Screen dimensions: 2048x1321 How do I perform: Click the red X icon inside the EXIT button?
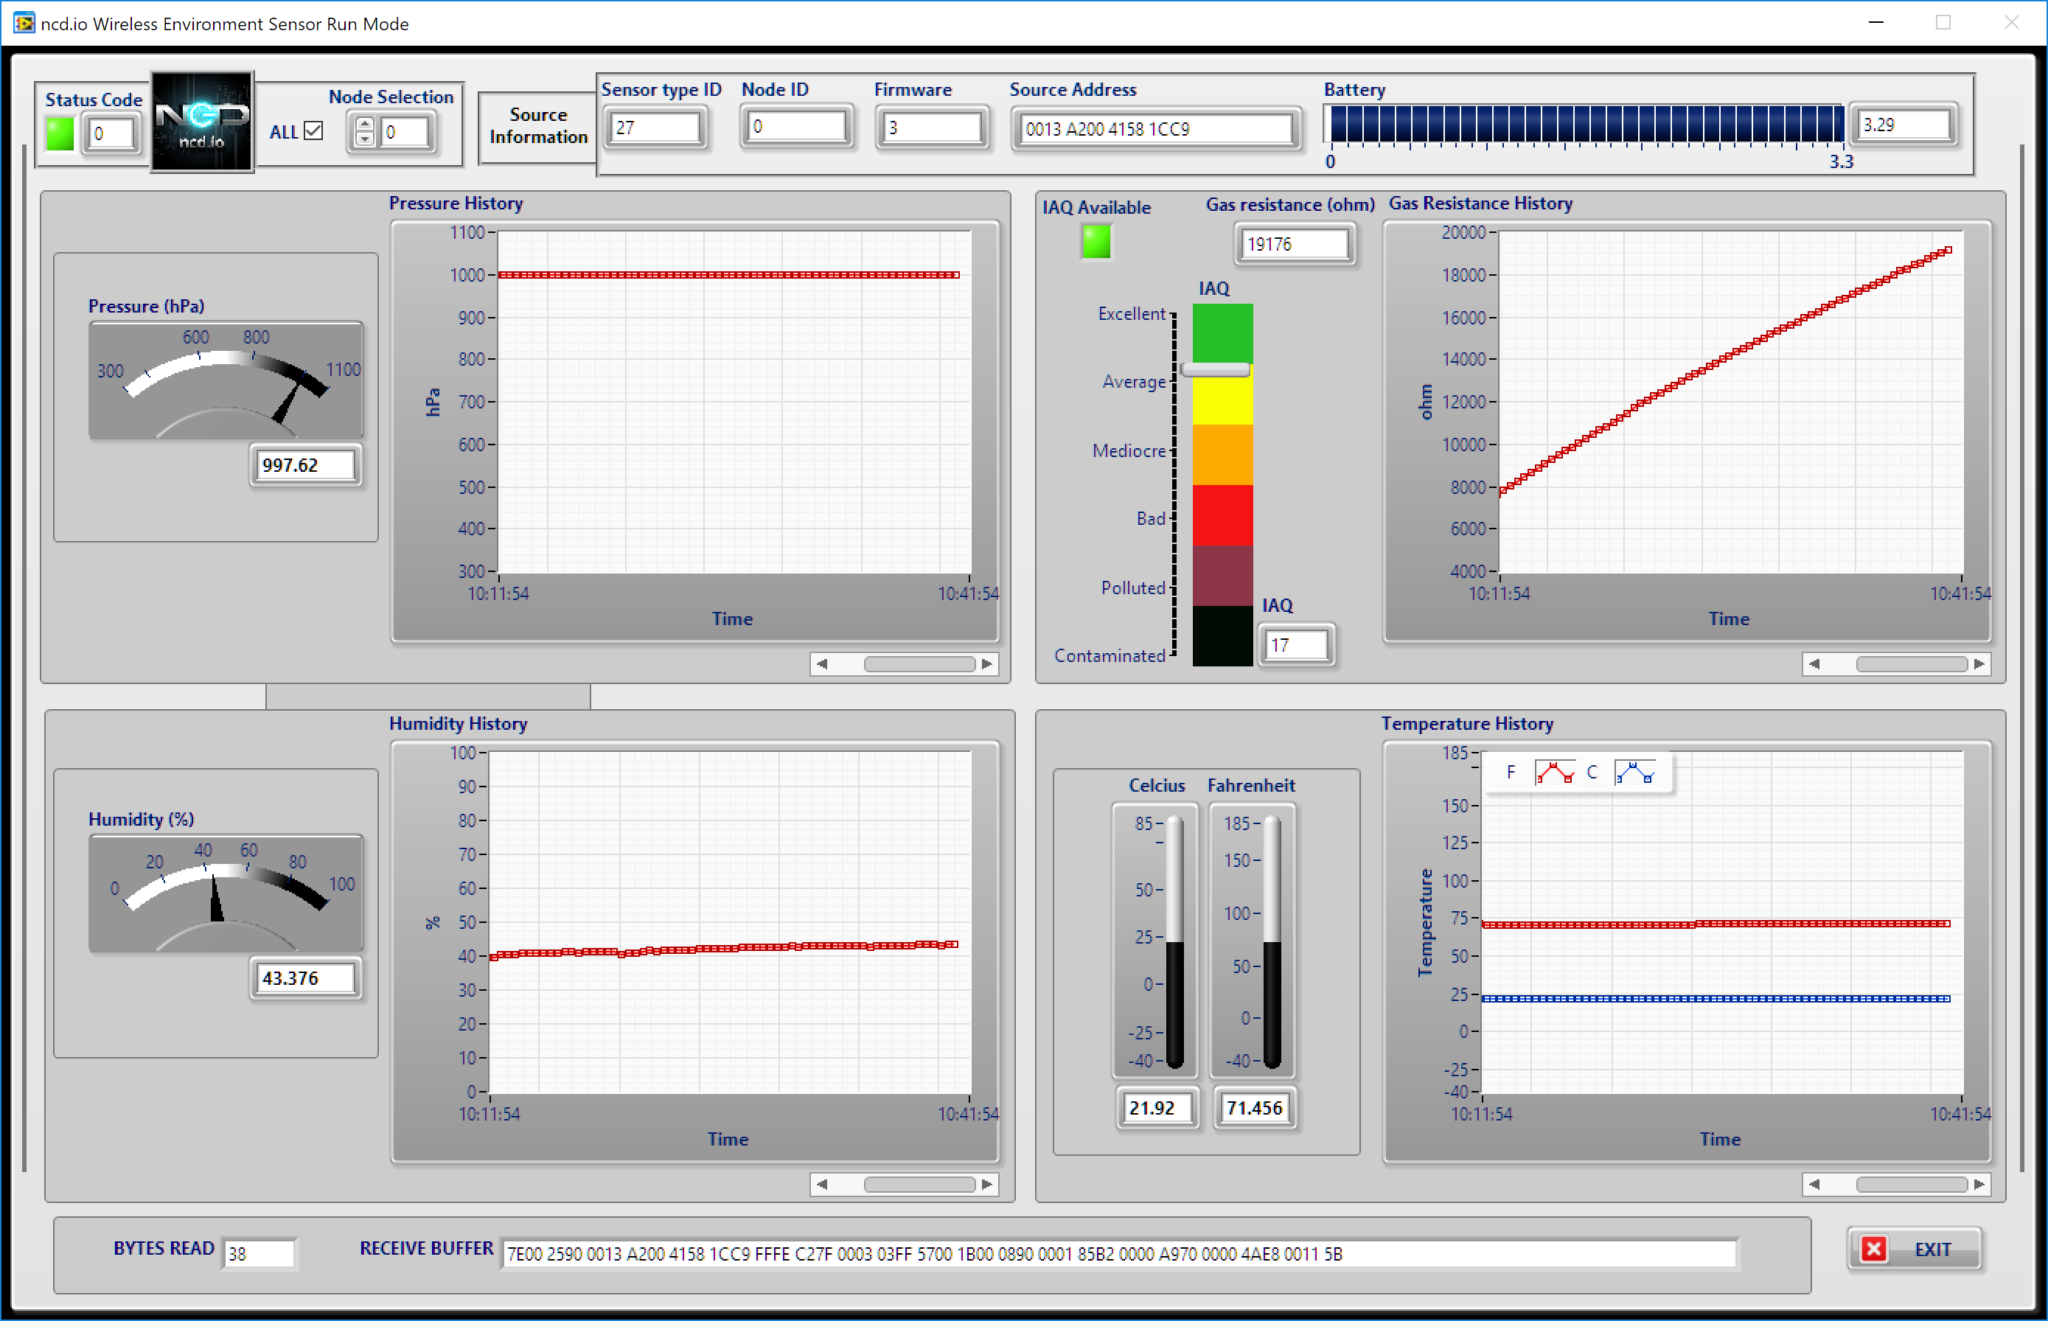pos(1872,1249)
